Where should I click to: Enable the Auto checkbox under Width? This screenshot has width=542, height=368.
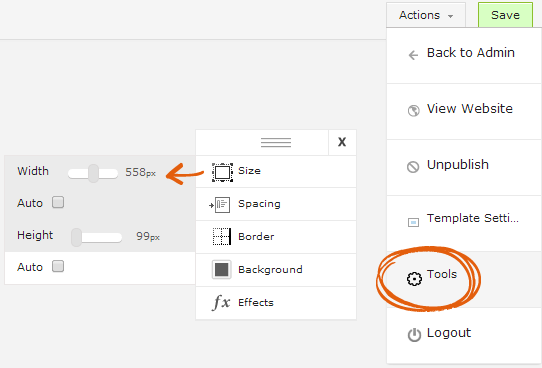tap(58, 202)
